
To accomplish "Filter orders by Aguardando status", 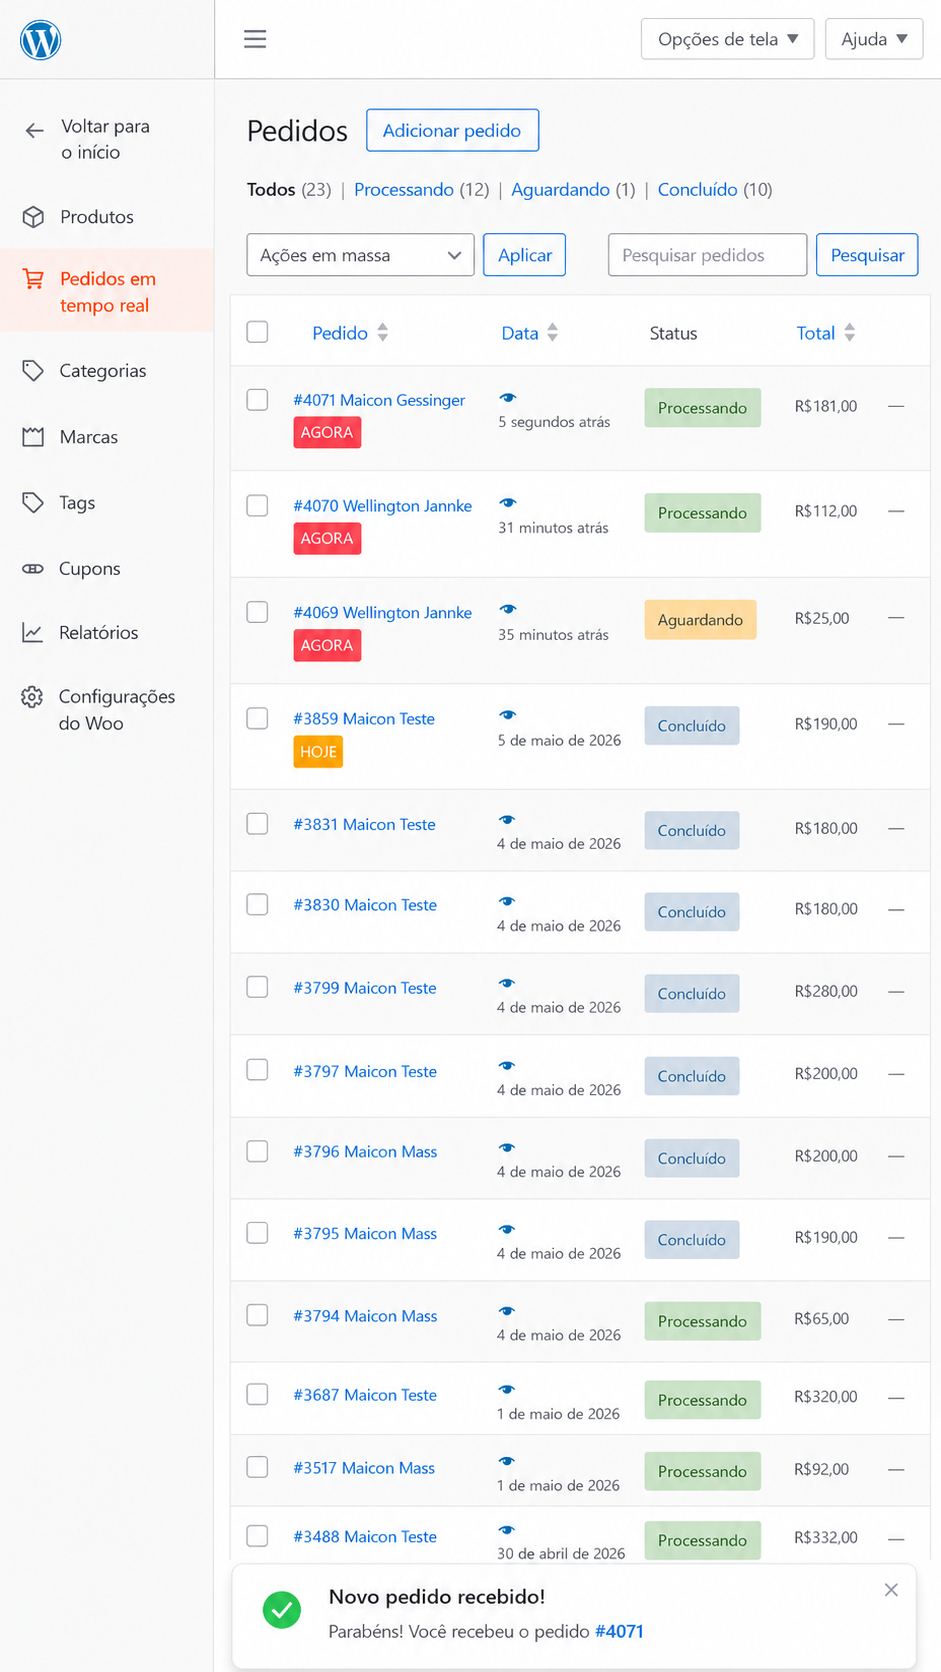I will pyautogui.click(x=560, y=189).
